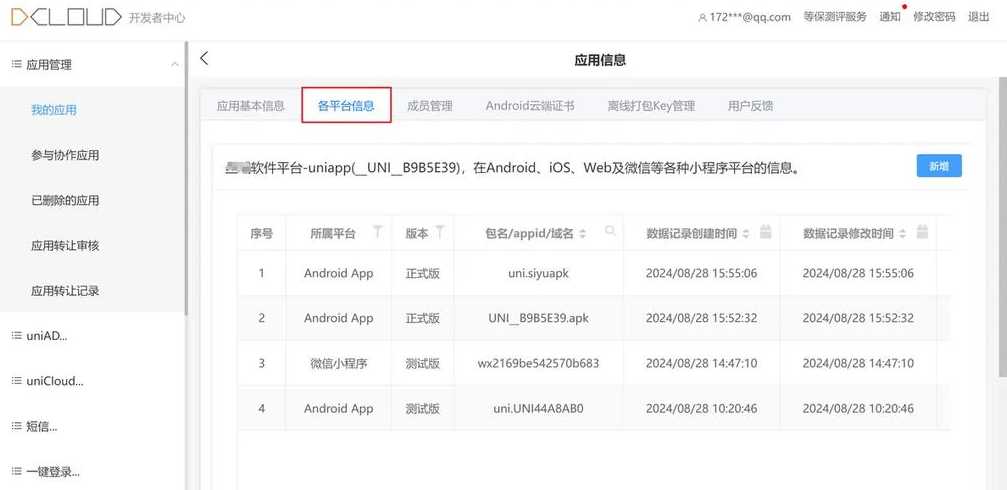The image size is (1007, 490).
Task: Open 已删除的应用 in sidebar
Action: pos(65,200)
